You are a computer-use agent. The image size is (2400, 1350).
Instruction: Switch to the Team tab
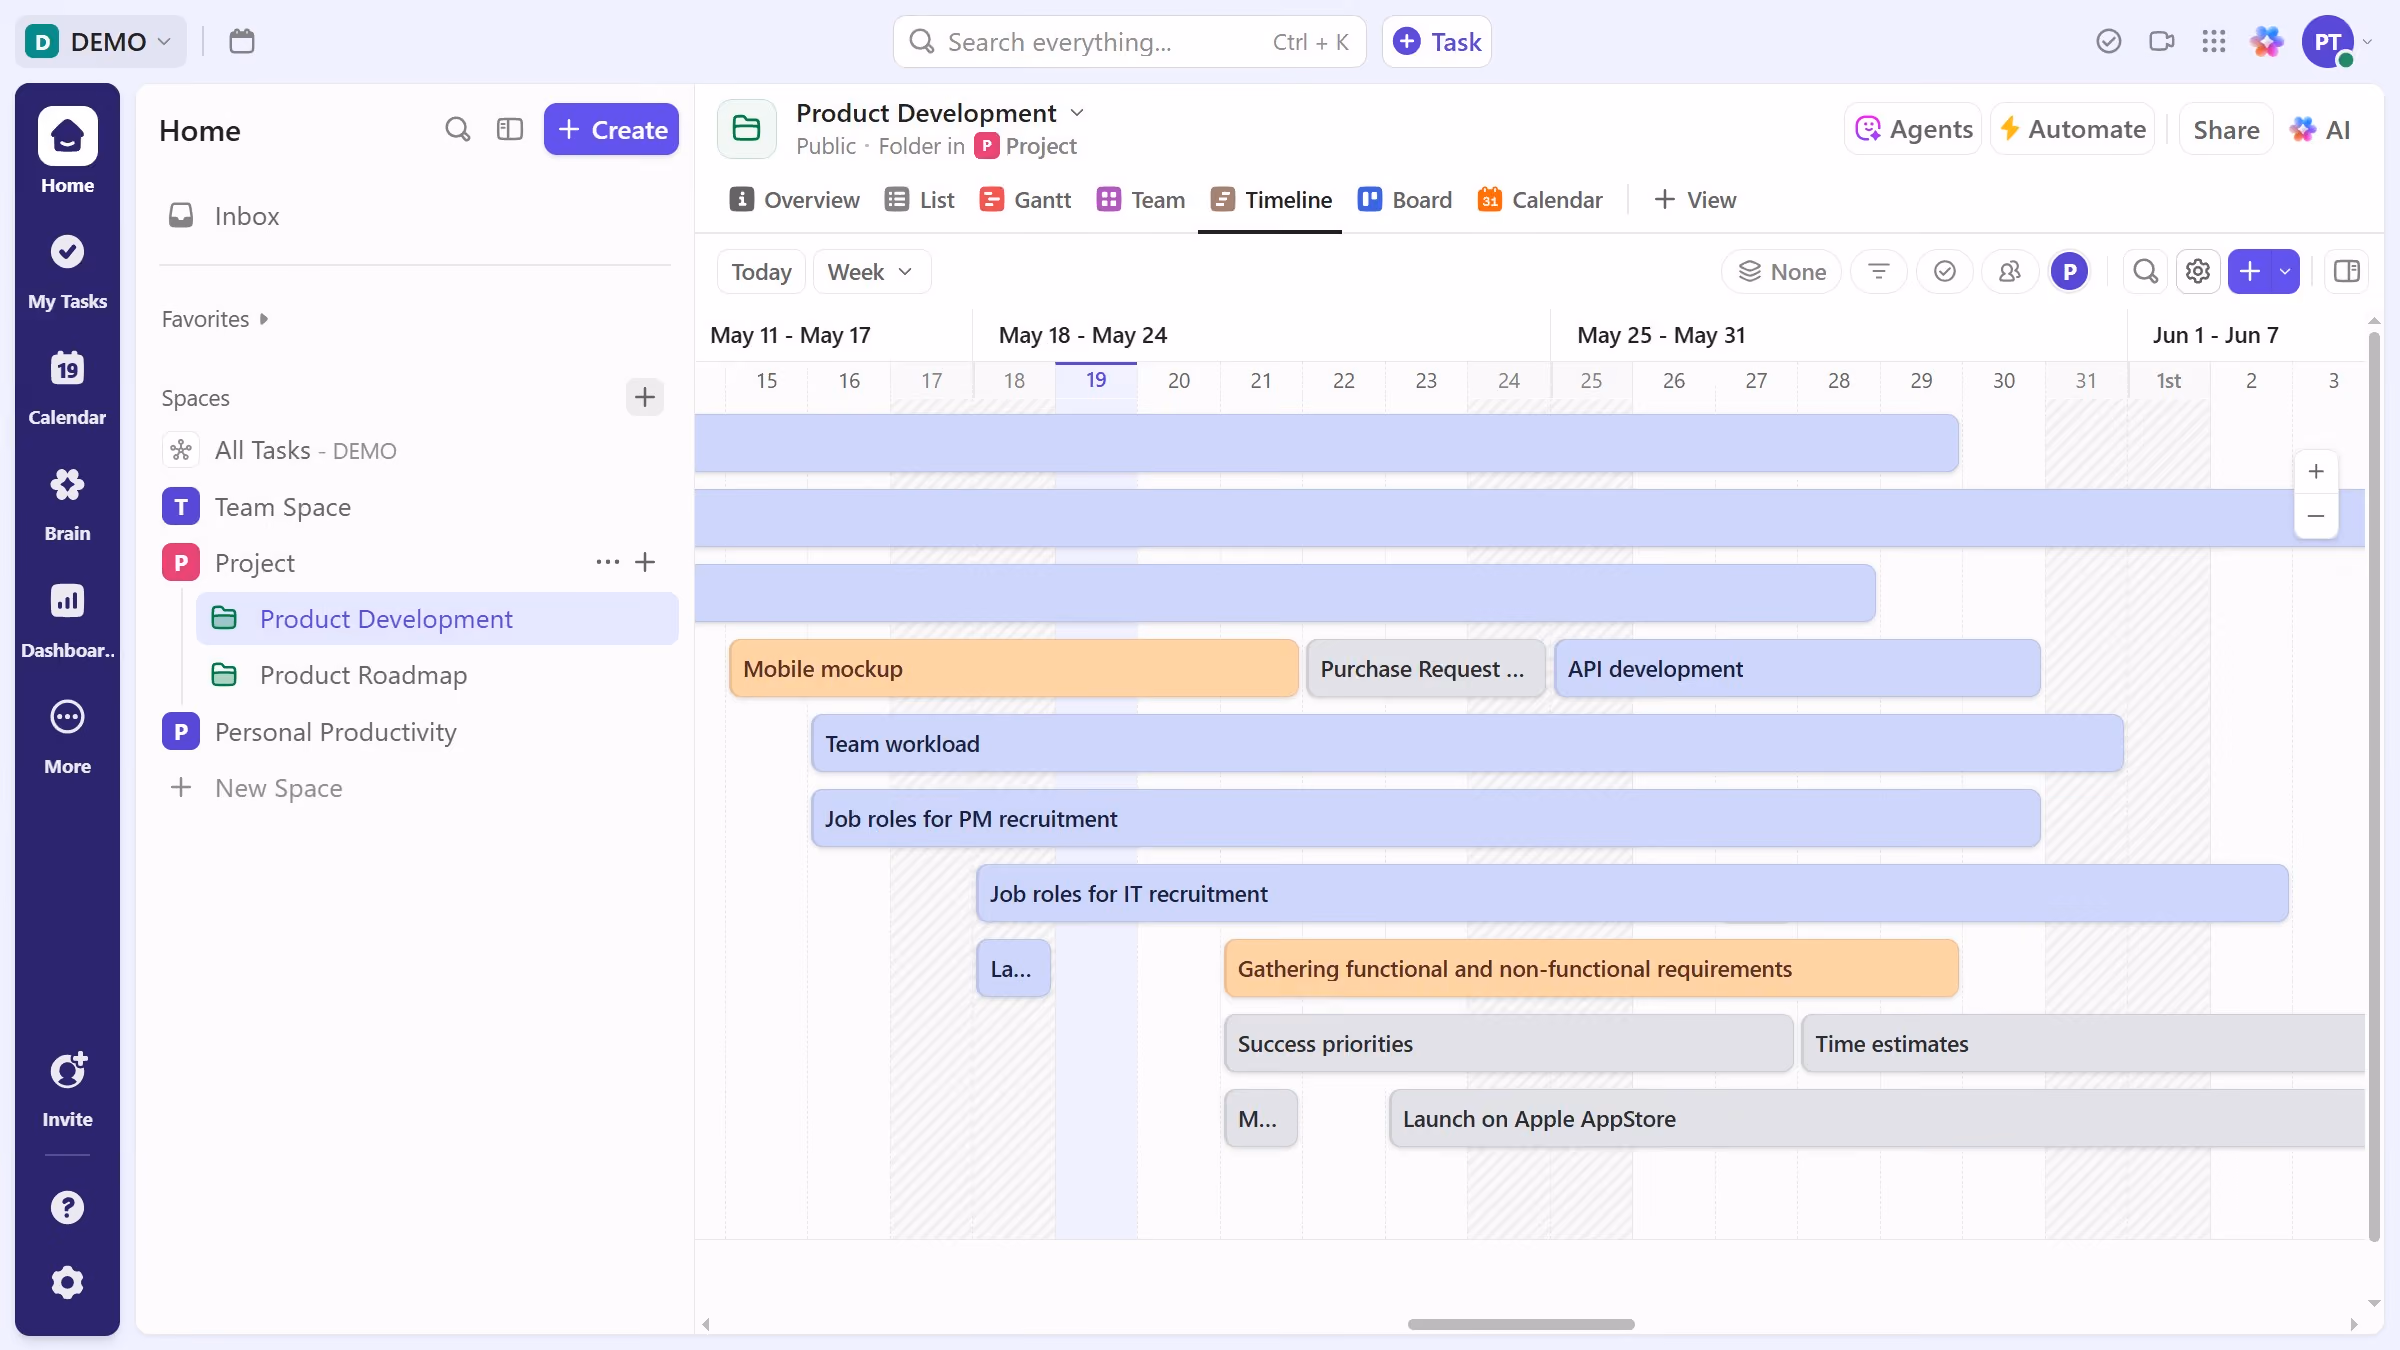coord(1141,200)
